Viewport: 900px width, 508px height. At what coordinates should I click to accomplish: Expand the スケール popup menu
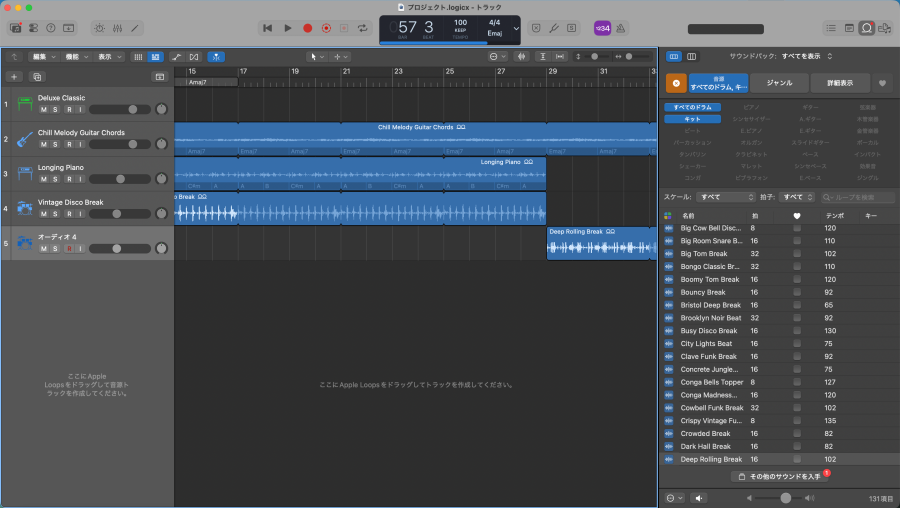tap(725, 197)
